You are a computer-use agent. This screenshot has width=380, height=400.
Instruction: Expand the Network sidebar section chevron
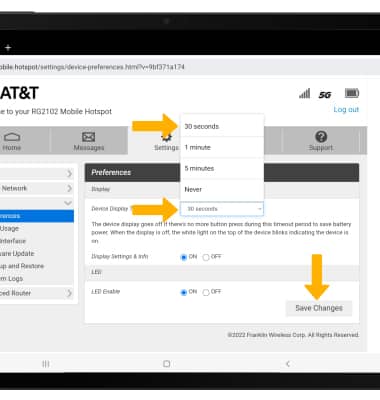coord(69,188)
